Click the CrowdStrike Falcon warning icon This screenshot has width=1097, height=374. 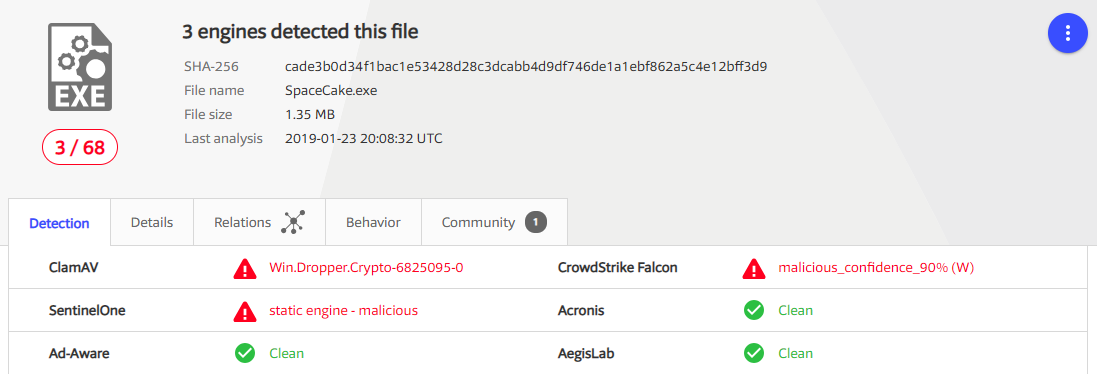[x=753, y=268]
